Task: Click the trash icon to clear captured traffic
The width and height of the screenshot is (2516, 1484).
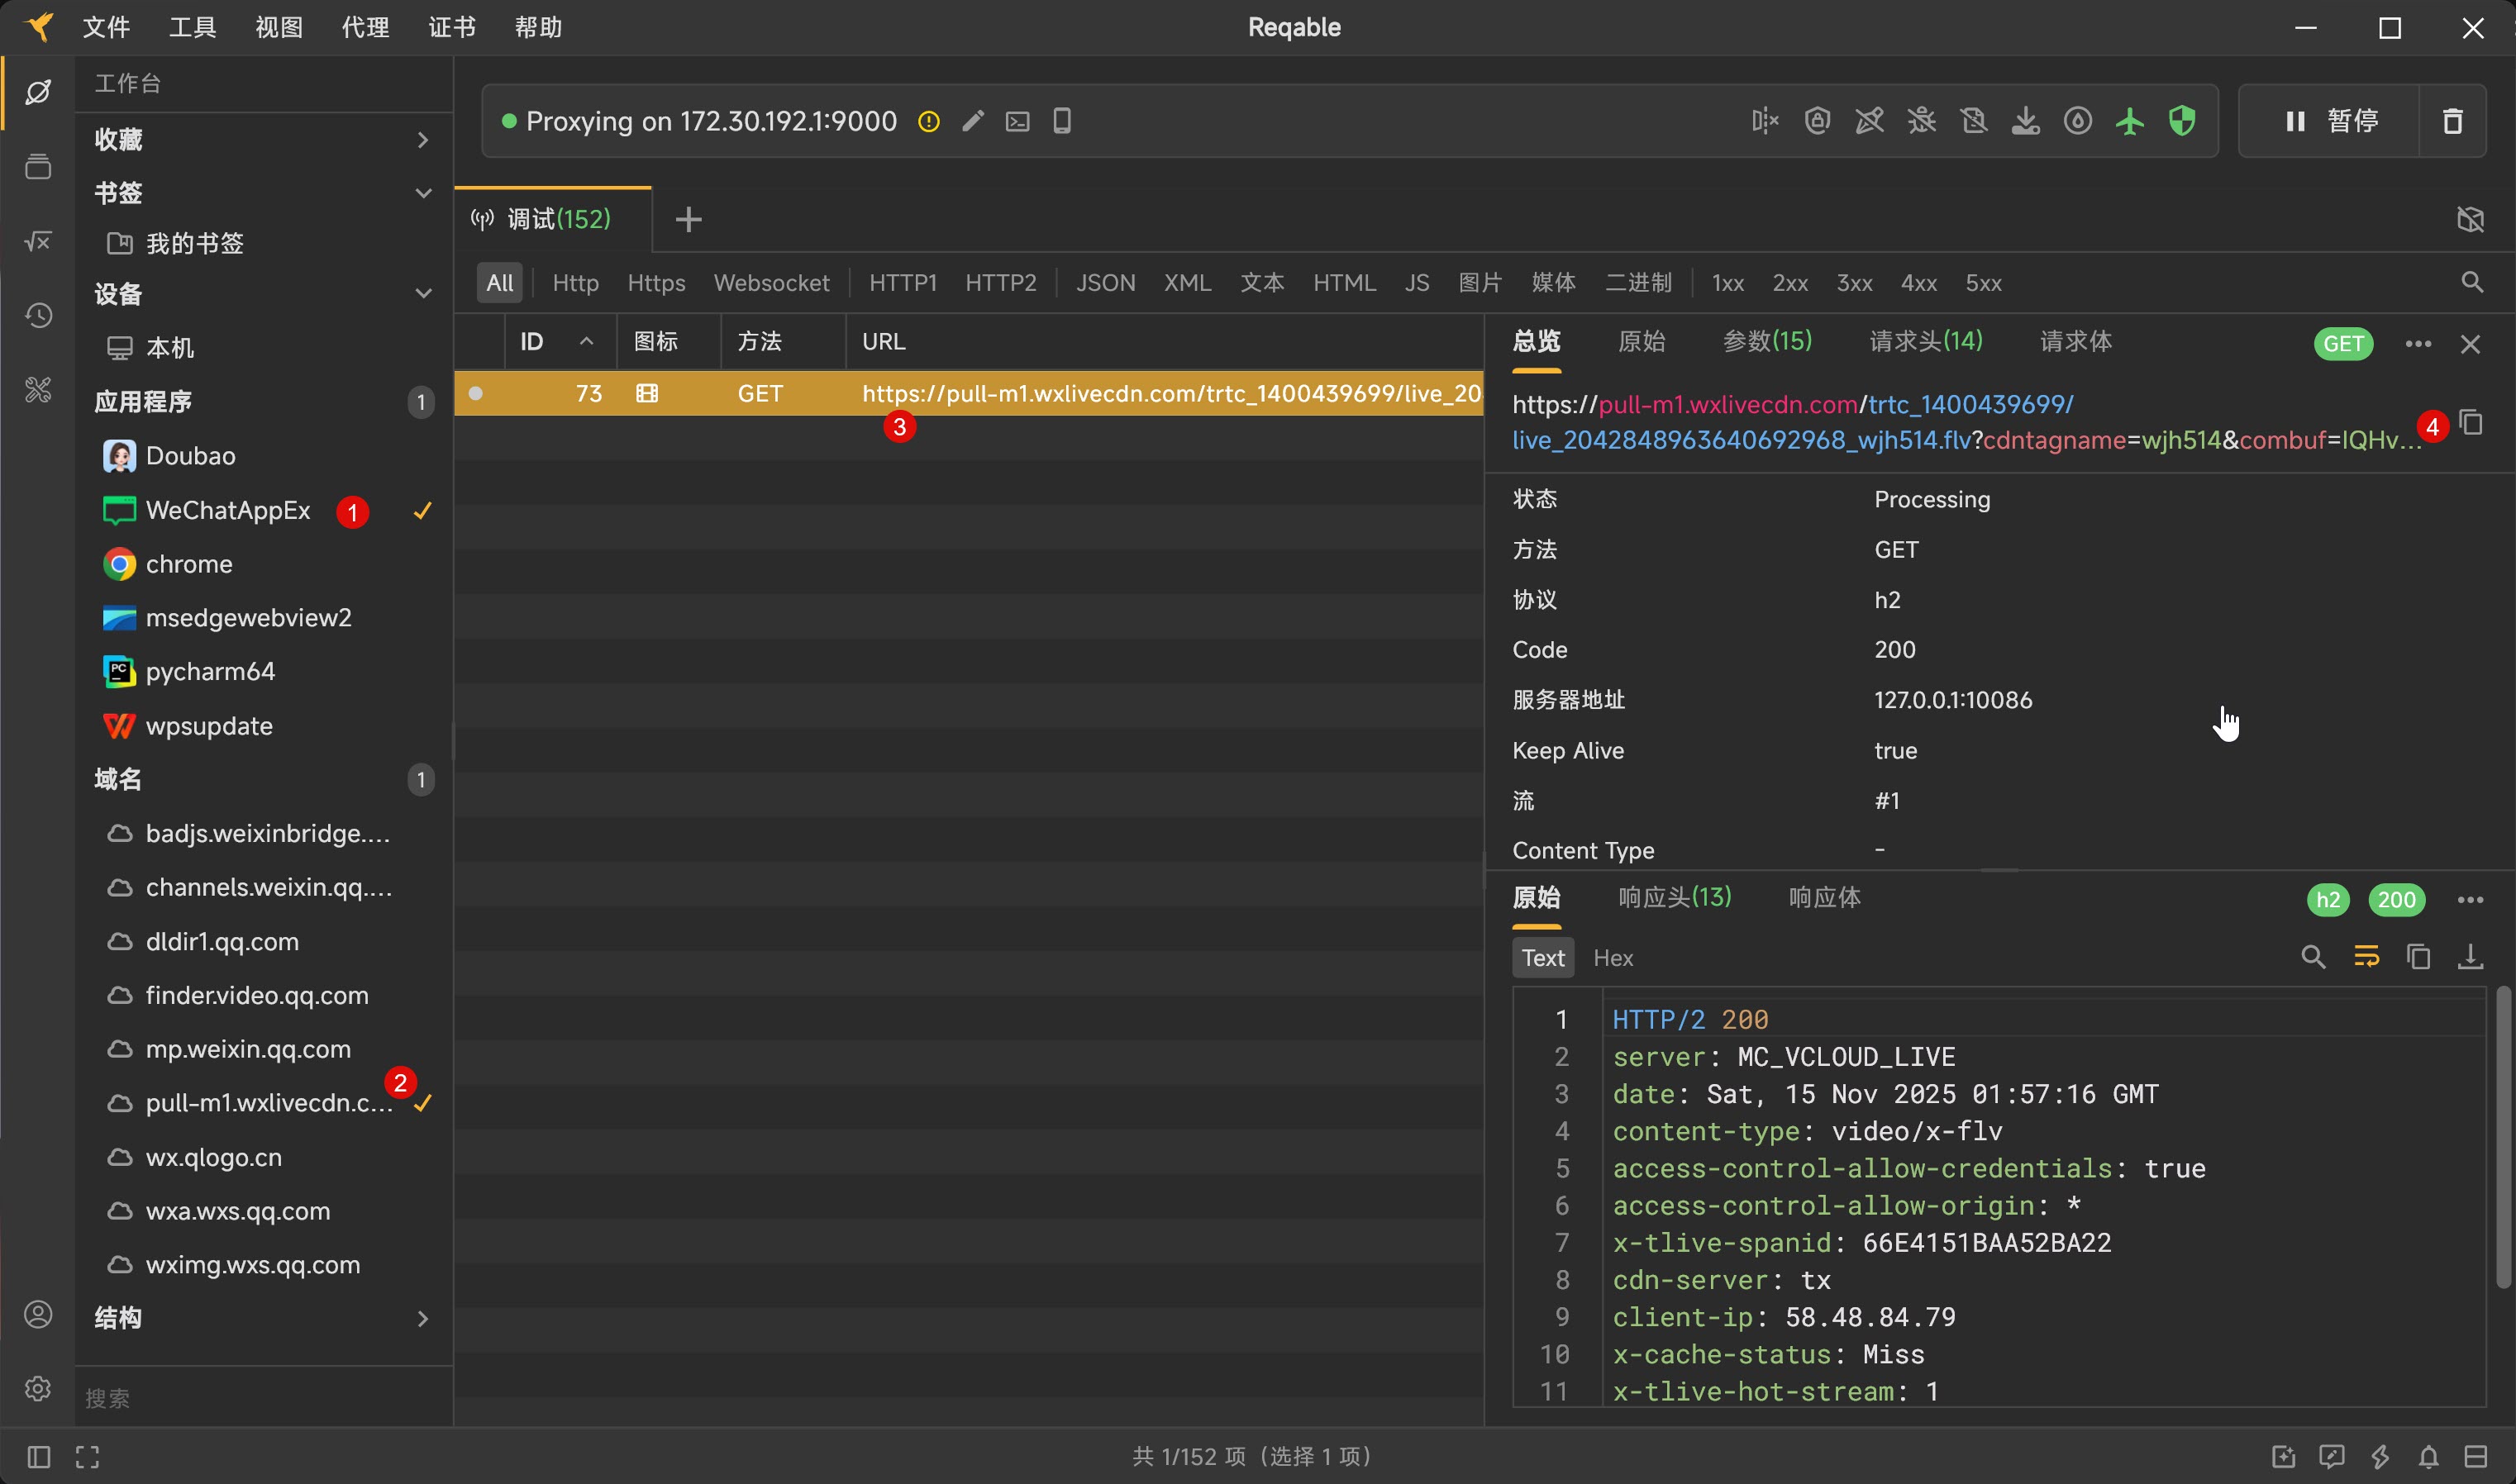Action: pyautogui.click(x=2452, y=121)
